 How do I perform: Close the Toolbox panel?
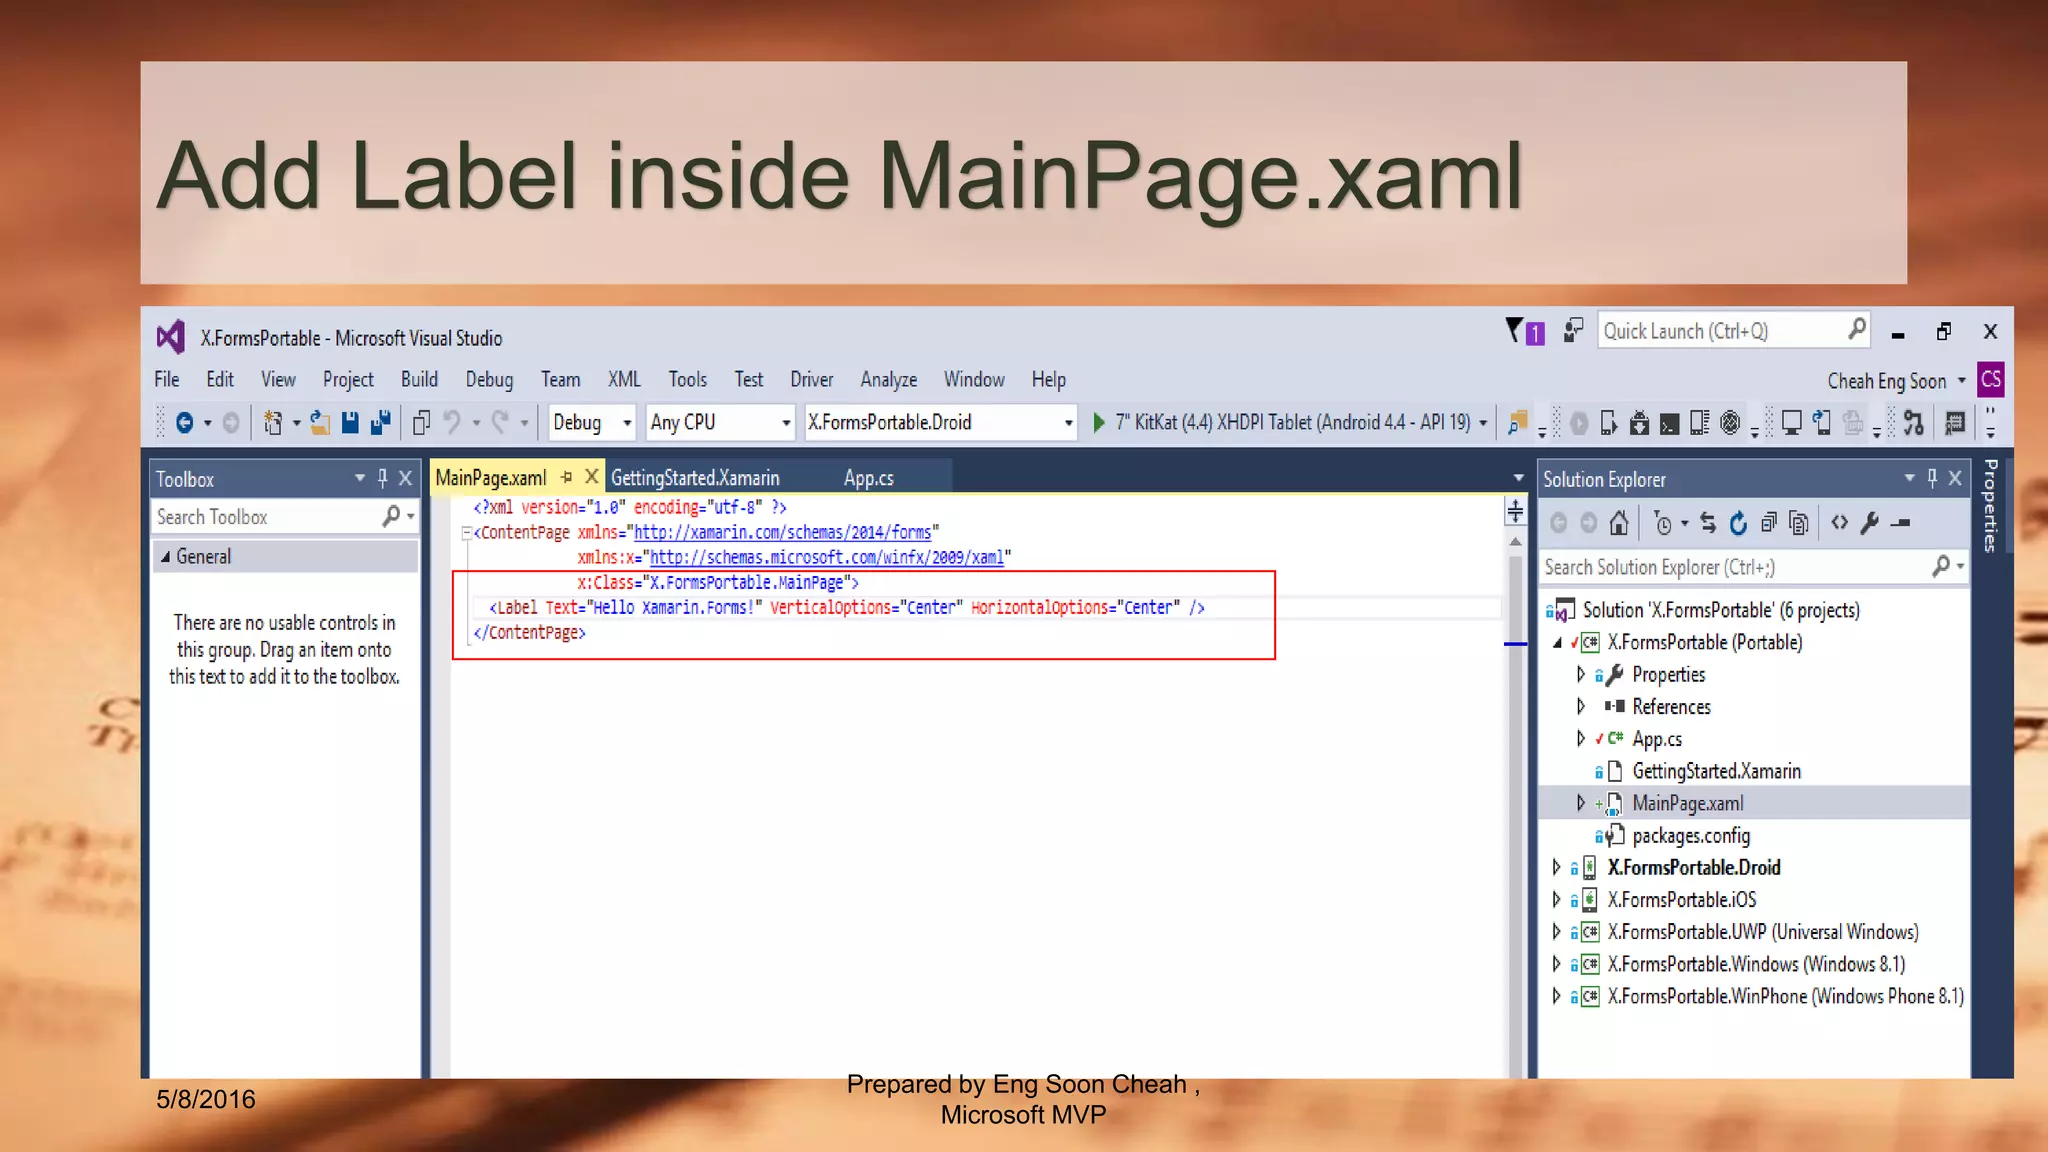click(x=405, y=479)
